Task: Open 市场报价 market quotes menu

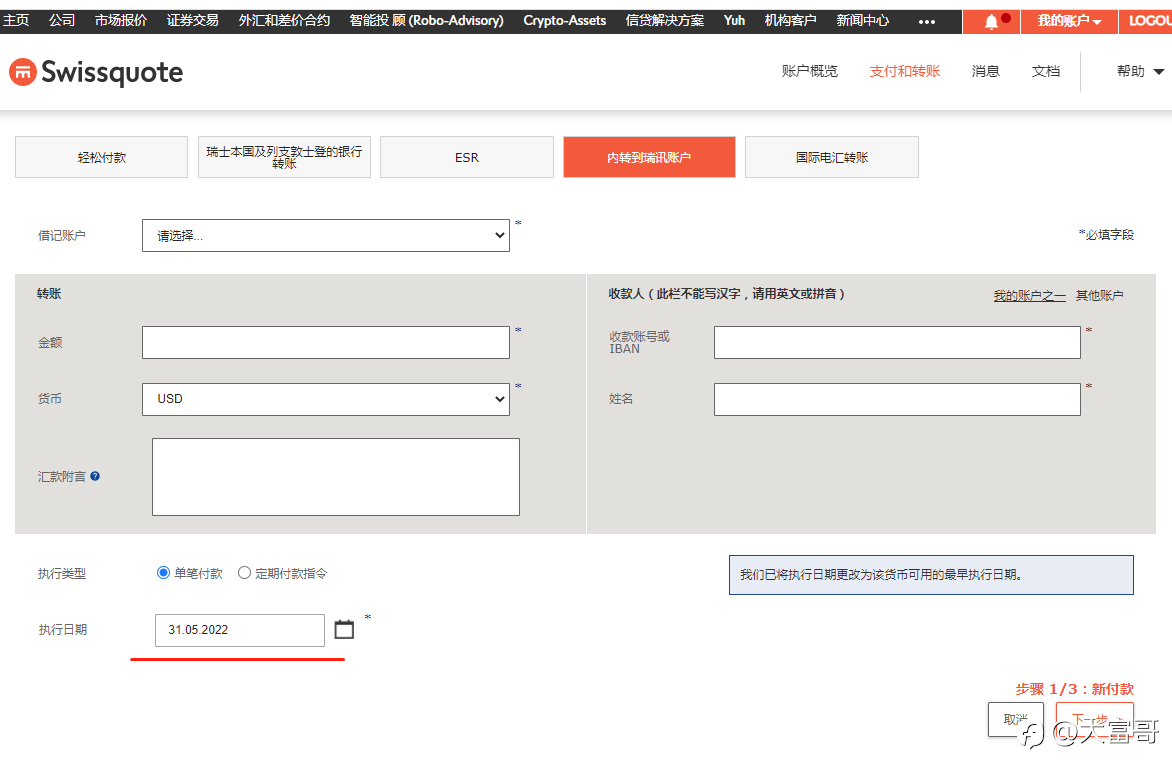Action: click(120, 20)
